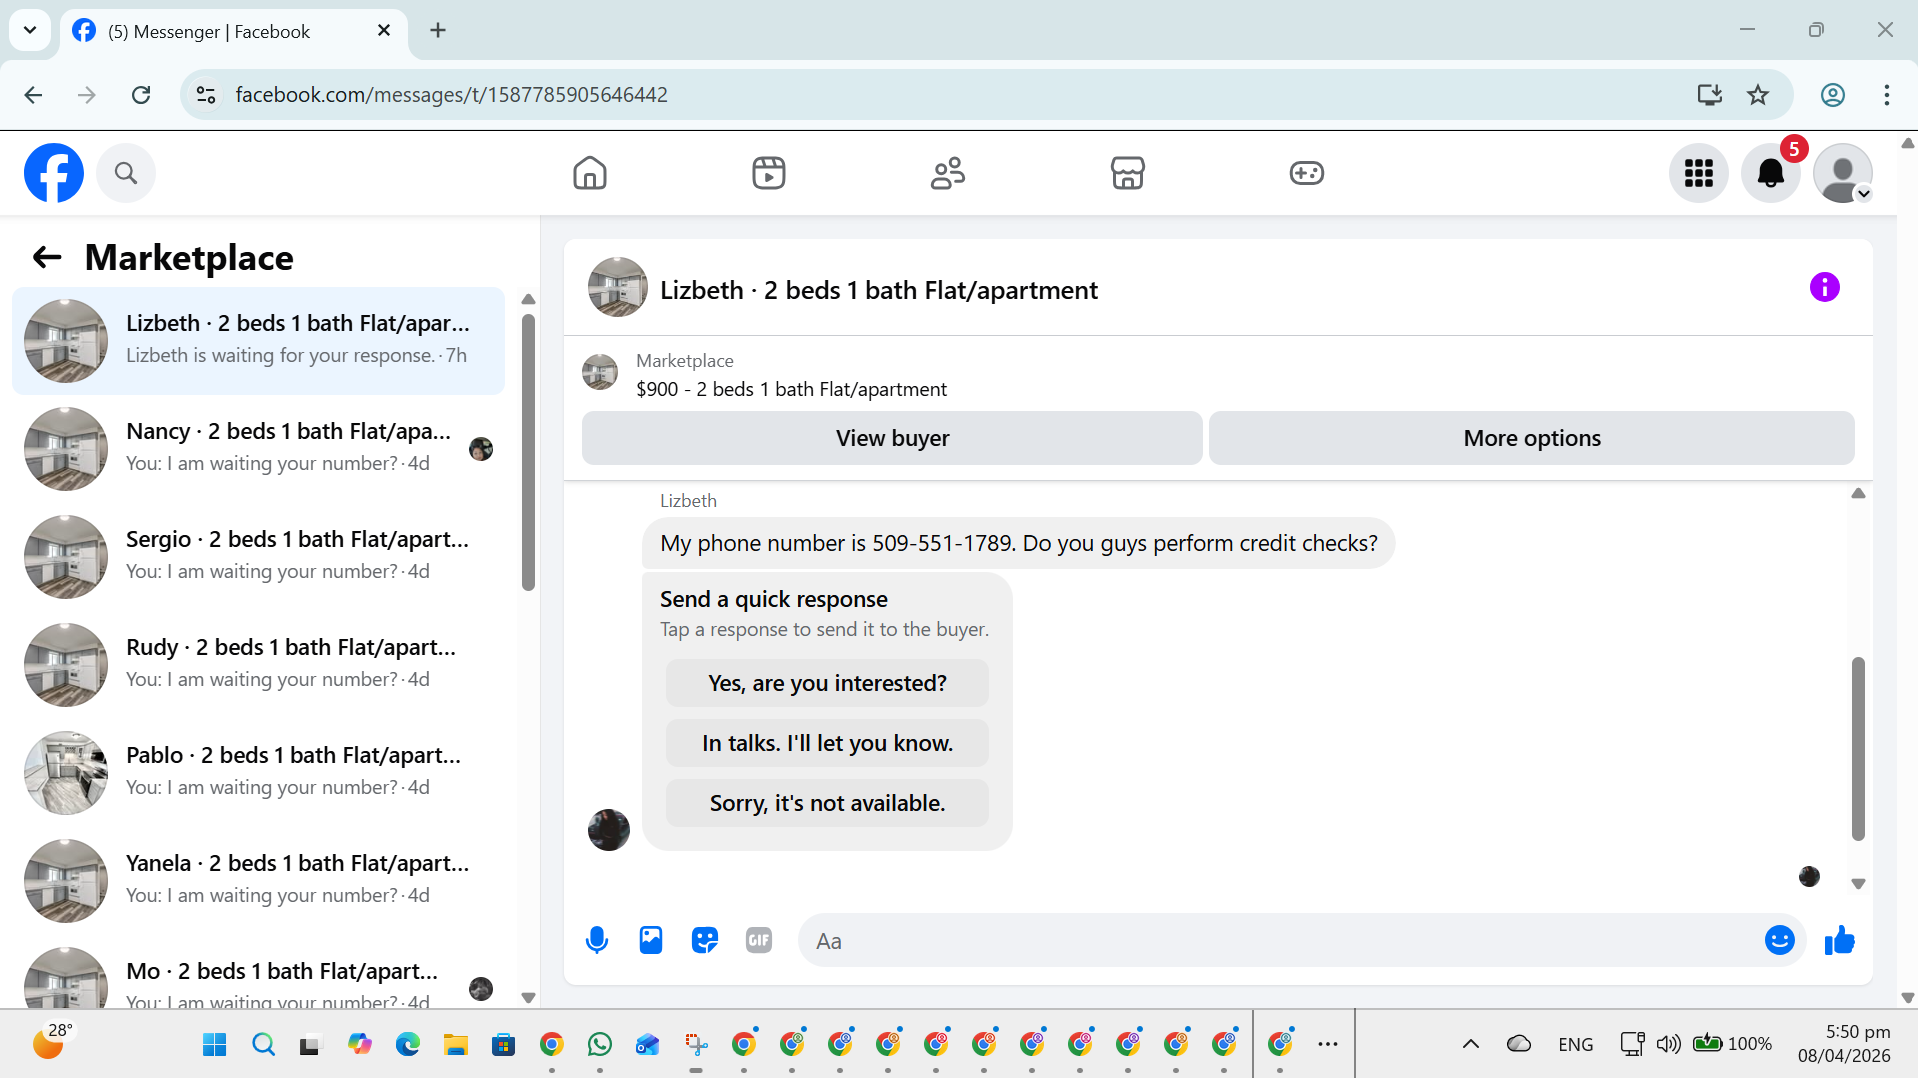Open Pablo's conversation in the list
Screen dimensions: 1918x1078
point(258,773)
